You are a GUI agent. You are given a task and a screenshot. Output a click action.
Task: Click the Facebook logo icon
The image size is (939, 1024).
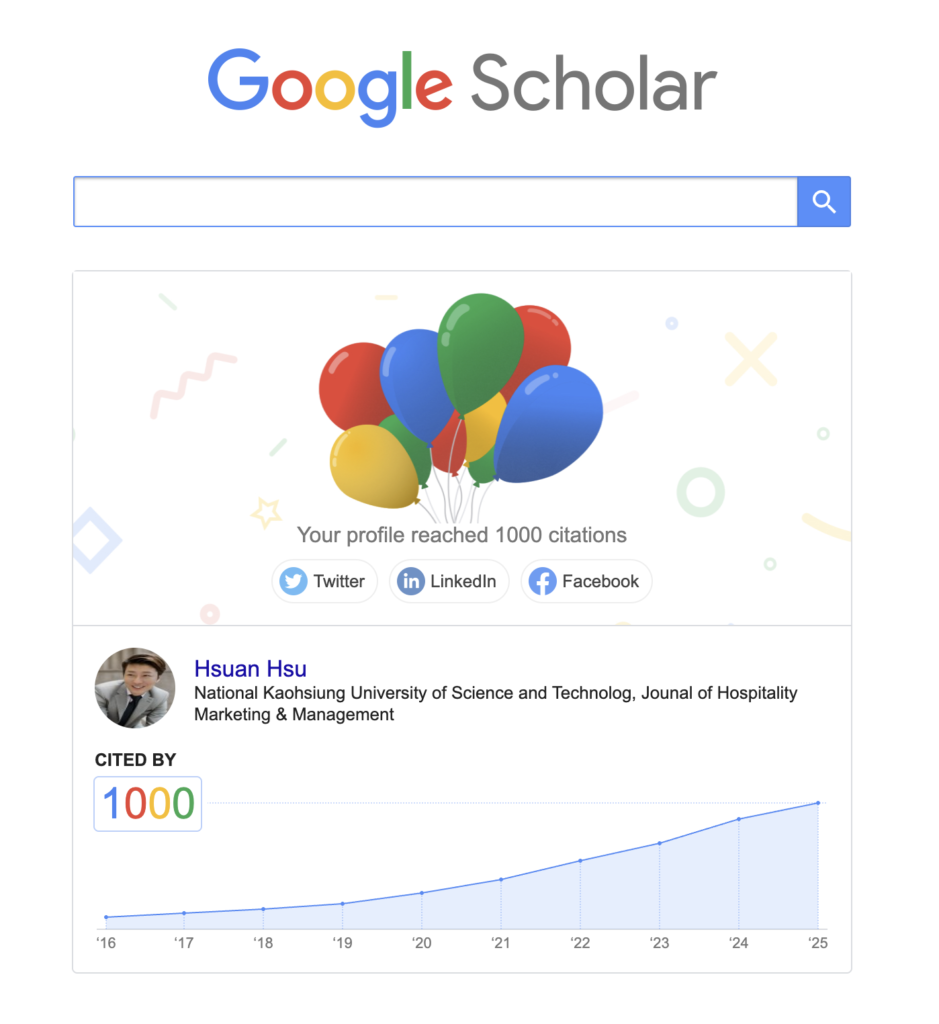pos(542,581)
